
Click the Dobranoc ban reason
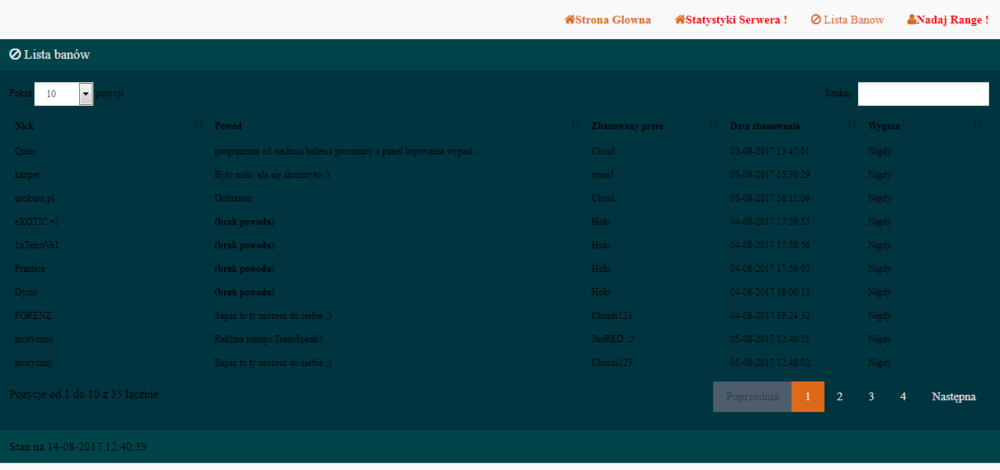233,198
